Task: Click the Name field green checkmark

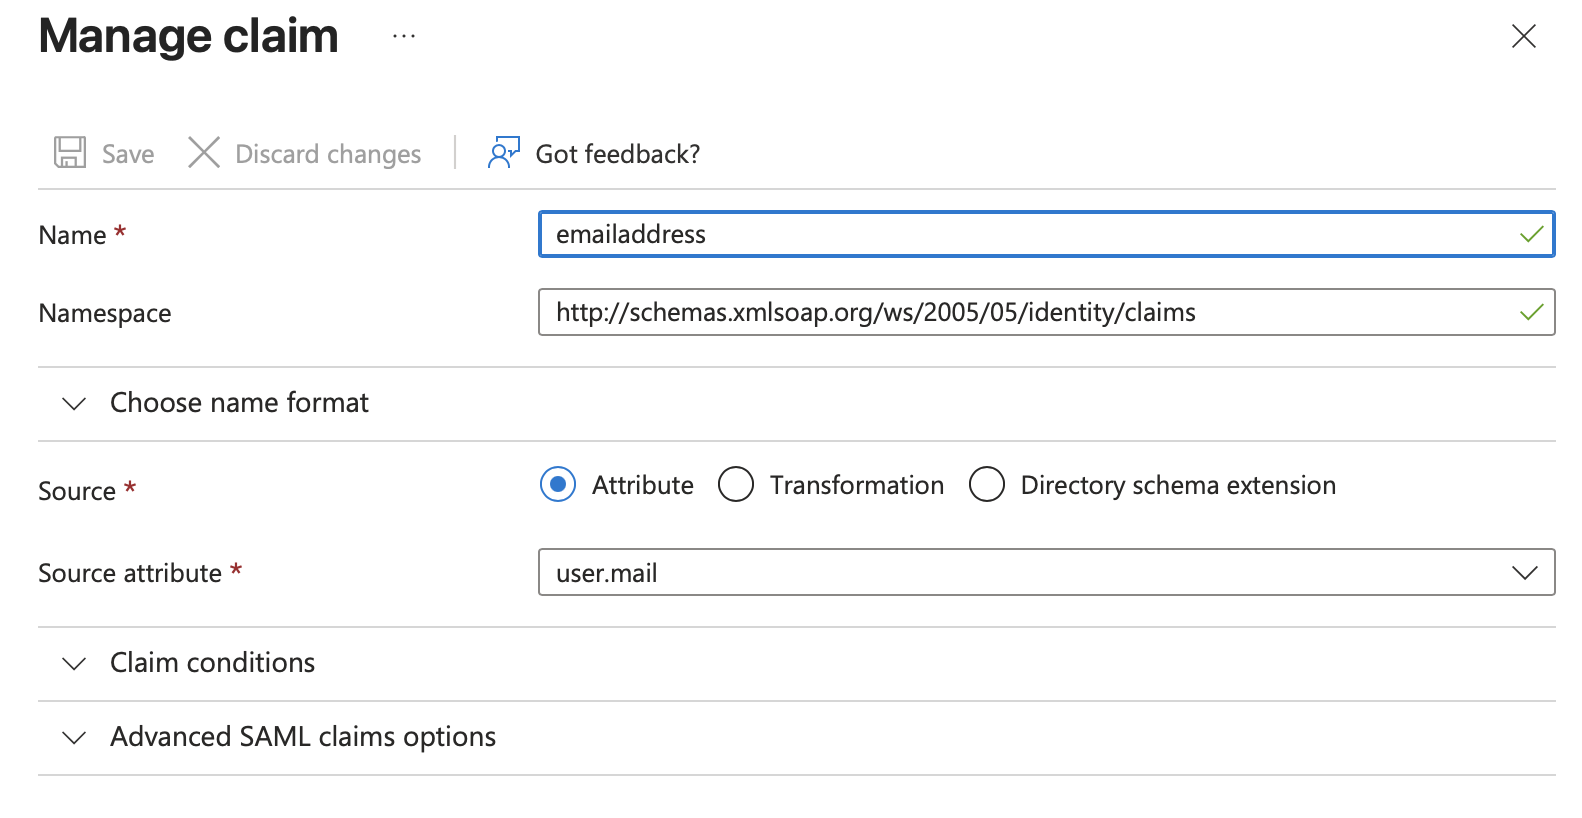Action: [x=1531, y=235]
